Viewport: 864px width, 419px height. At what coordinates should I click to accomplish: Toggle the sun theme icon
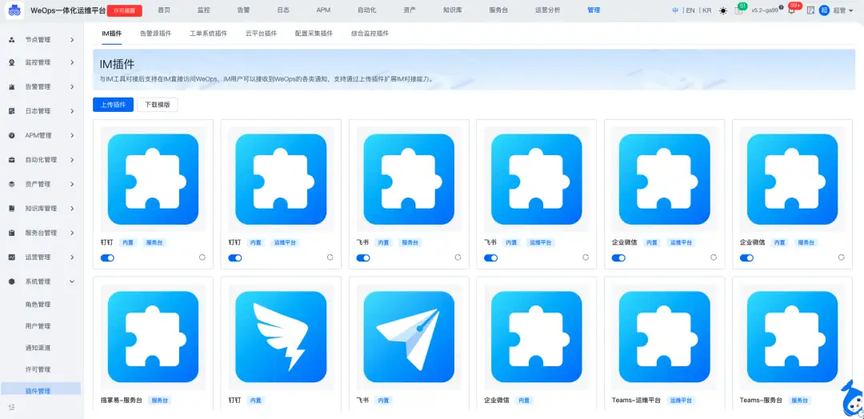(x=723, y=10)
